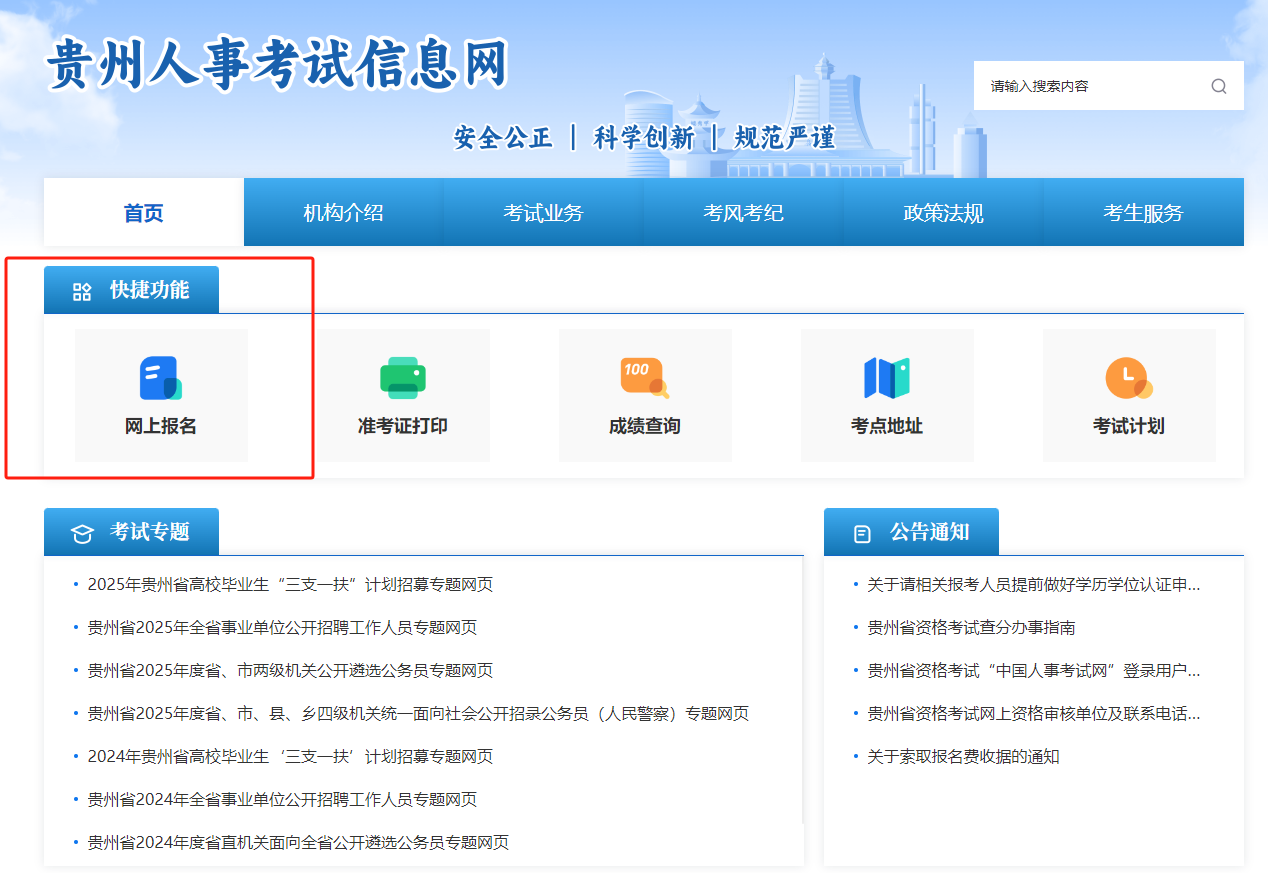
Task: Click the 快捷功能 grid icon
Action: [82, 292]
